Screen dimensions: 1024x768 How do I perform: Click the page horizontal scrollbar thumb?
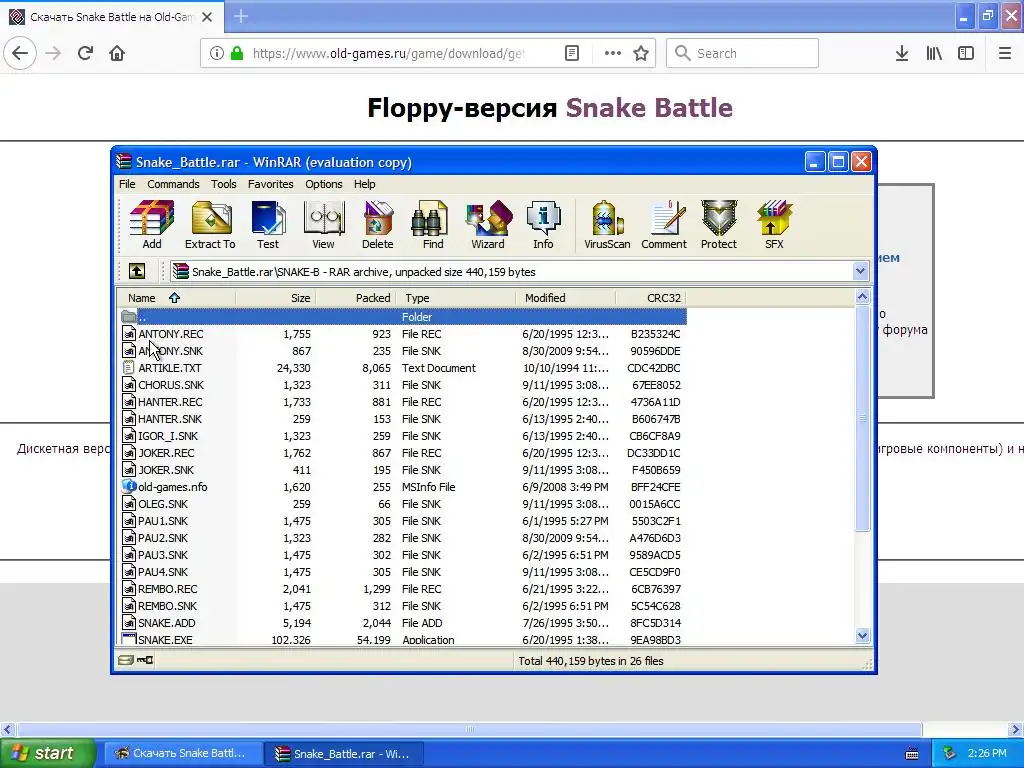[470, 729]
